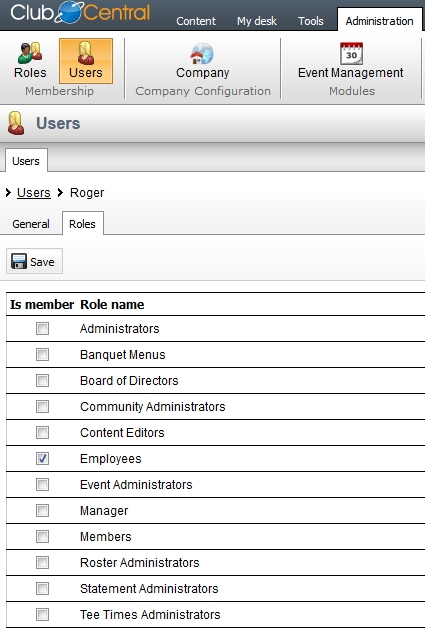Click the Save button label
This screenshot has height=638, width=425.
coord(42,262)
